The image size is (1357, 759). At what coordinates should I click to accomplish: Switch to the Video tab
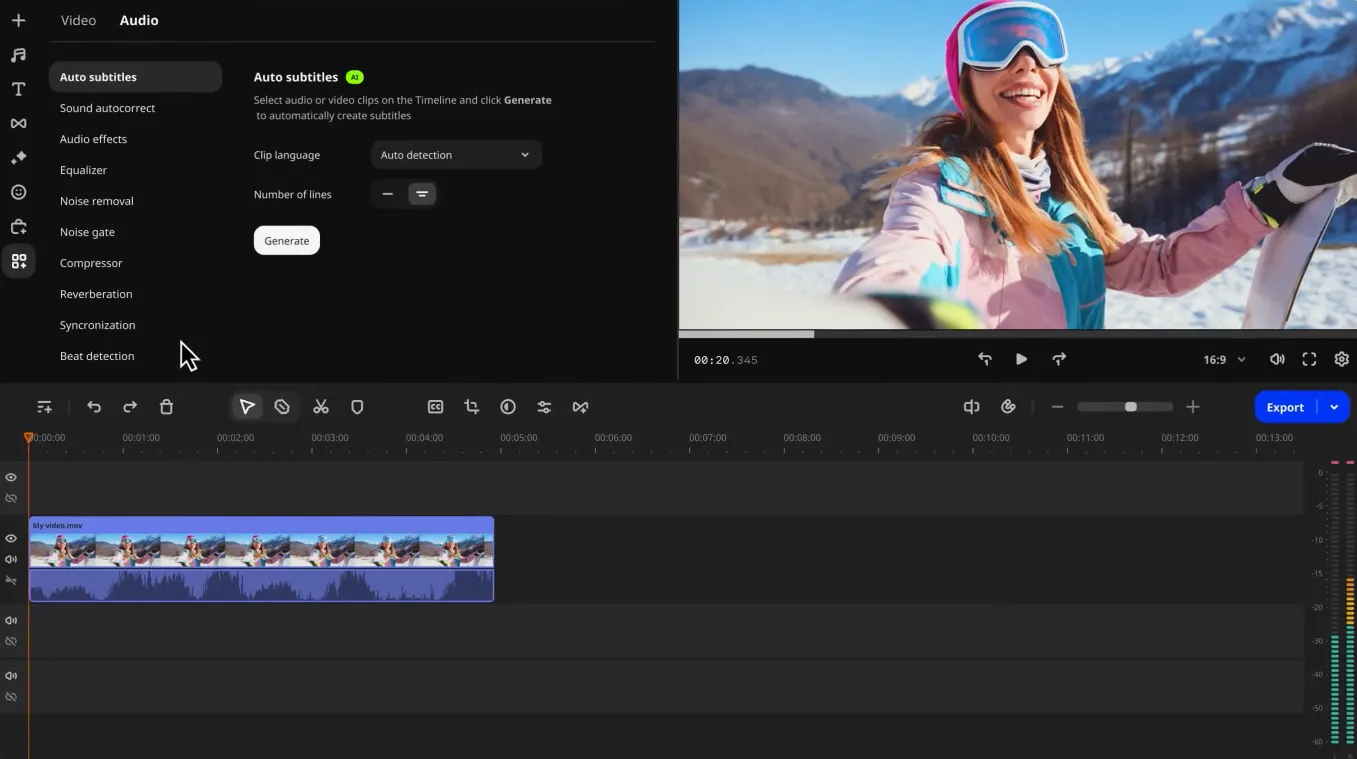pos(78,19)
